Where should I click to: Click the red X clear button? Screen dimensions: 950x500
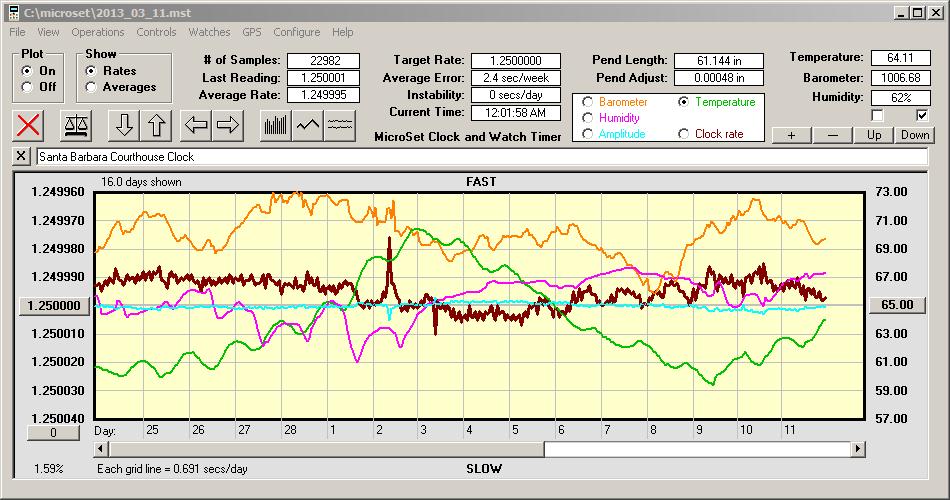tap(29, 125)
